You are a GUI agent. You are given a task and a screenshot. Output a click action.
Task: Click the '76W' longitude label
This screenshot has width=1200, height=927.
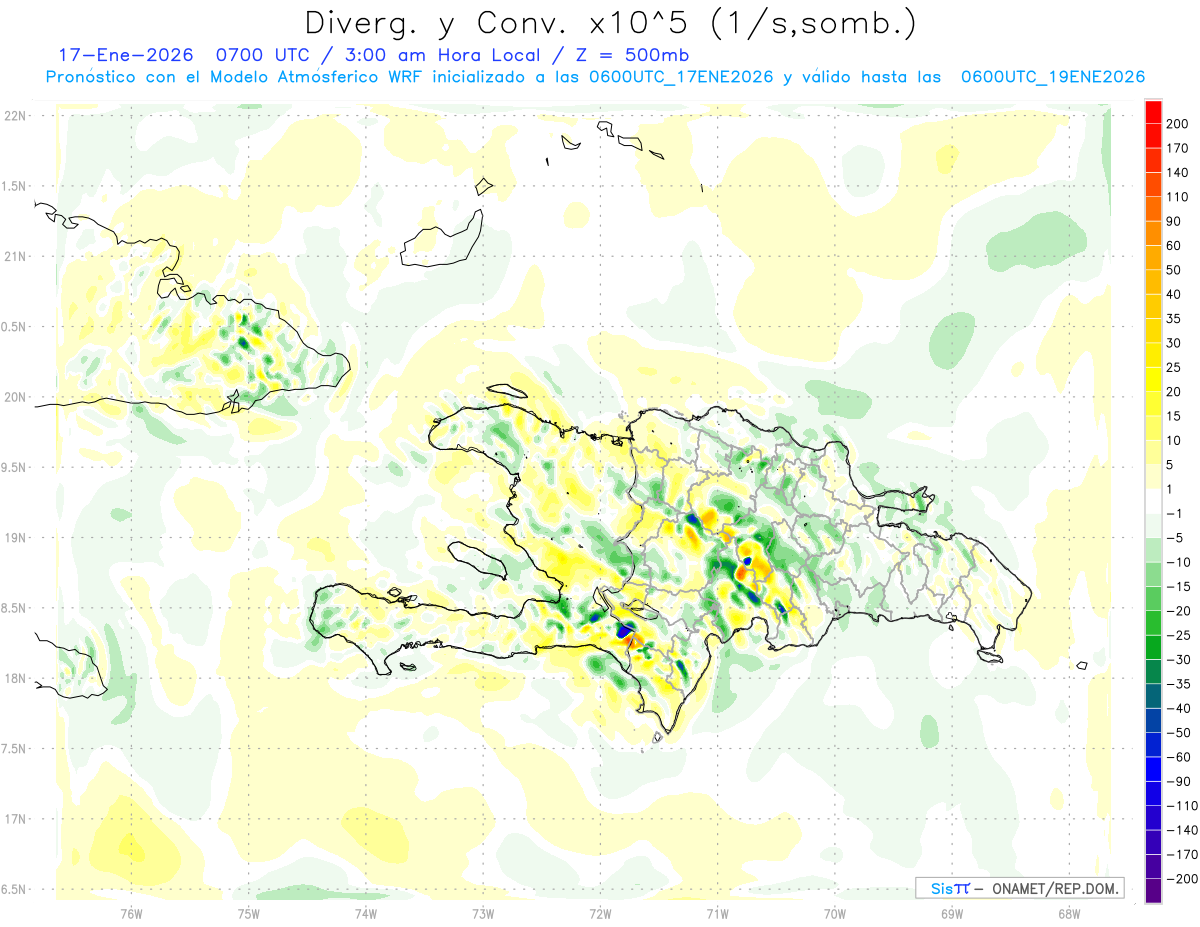point(131,913)
